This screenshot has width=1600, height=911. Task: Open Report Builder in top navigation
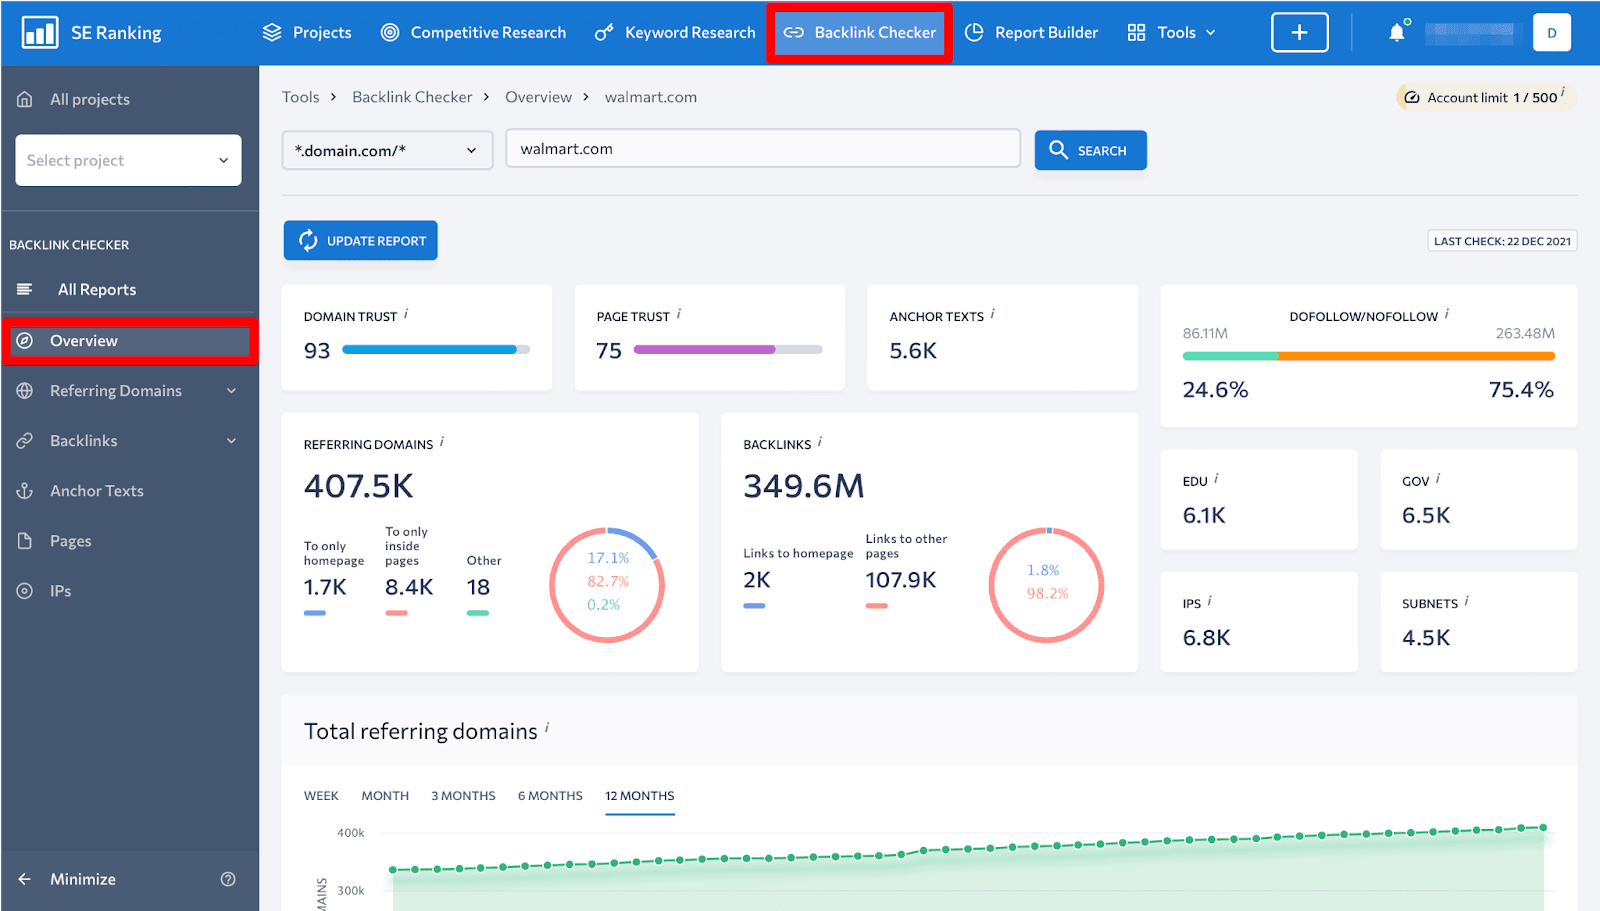[1031, 32]
